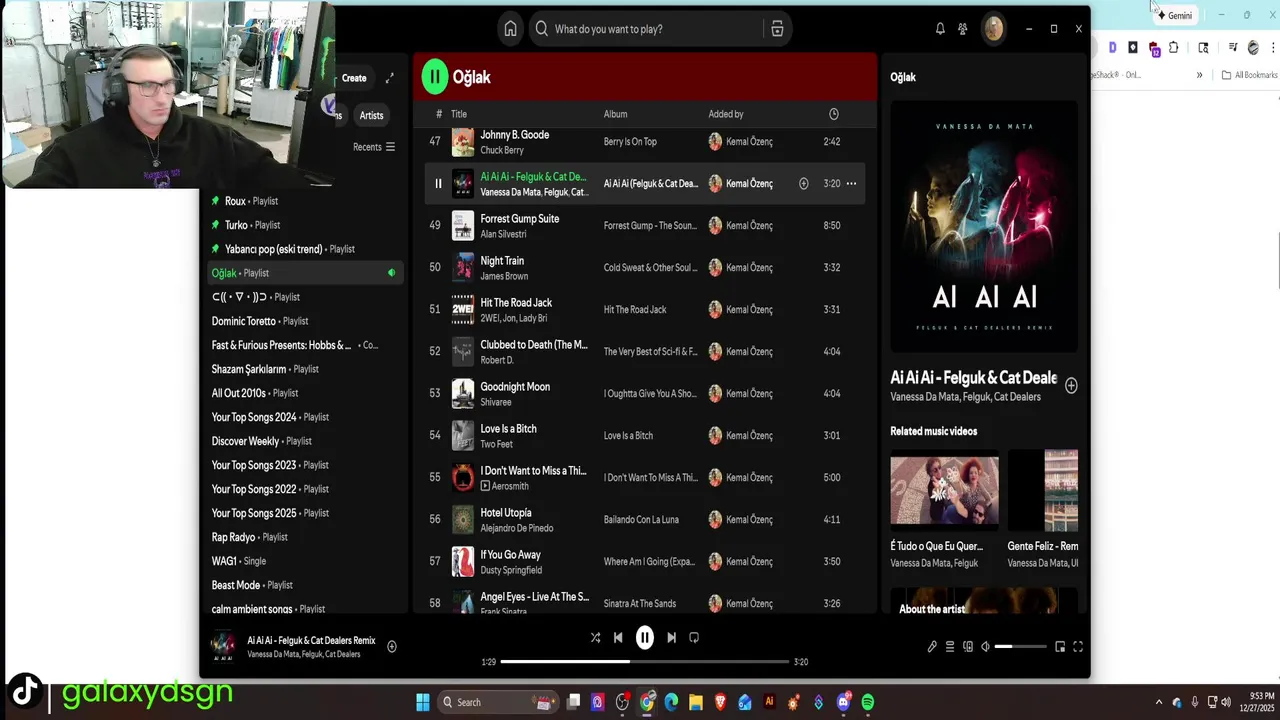Open more options for Ai Ai Ai track row
The image size is (1280, 720).
click(x=851, y=184)
